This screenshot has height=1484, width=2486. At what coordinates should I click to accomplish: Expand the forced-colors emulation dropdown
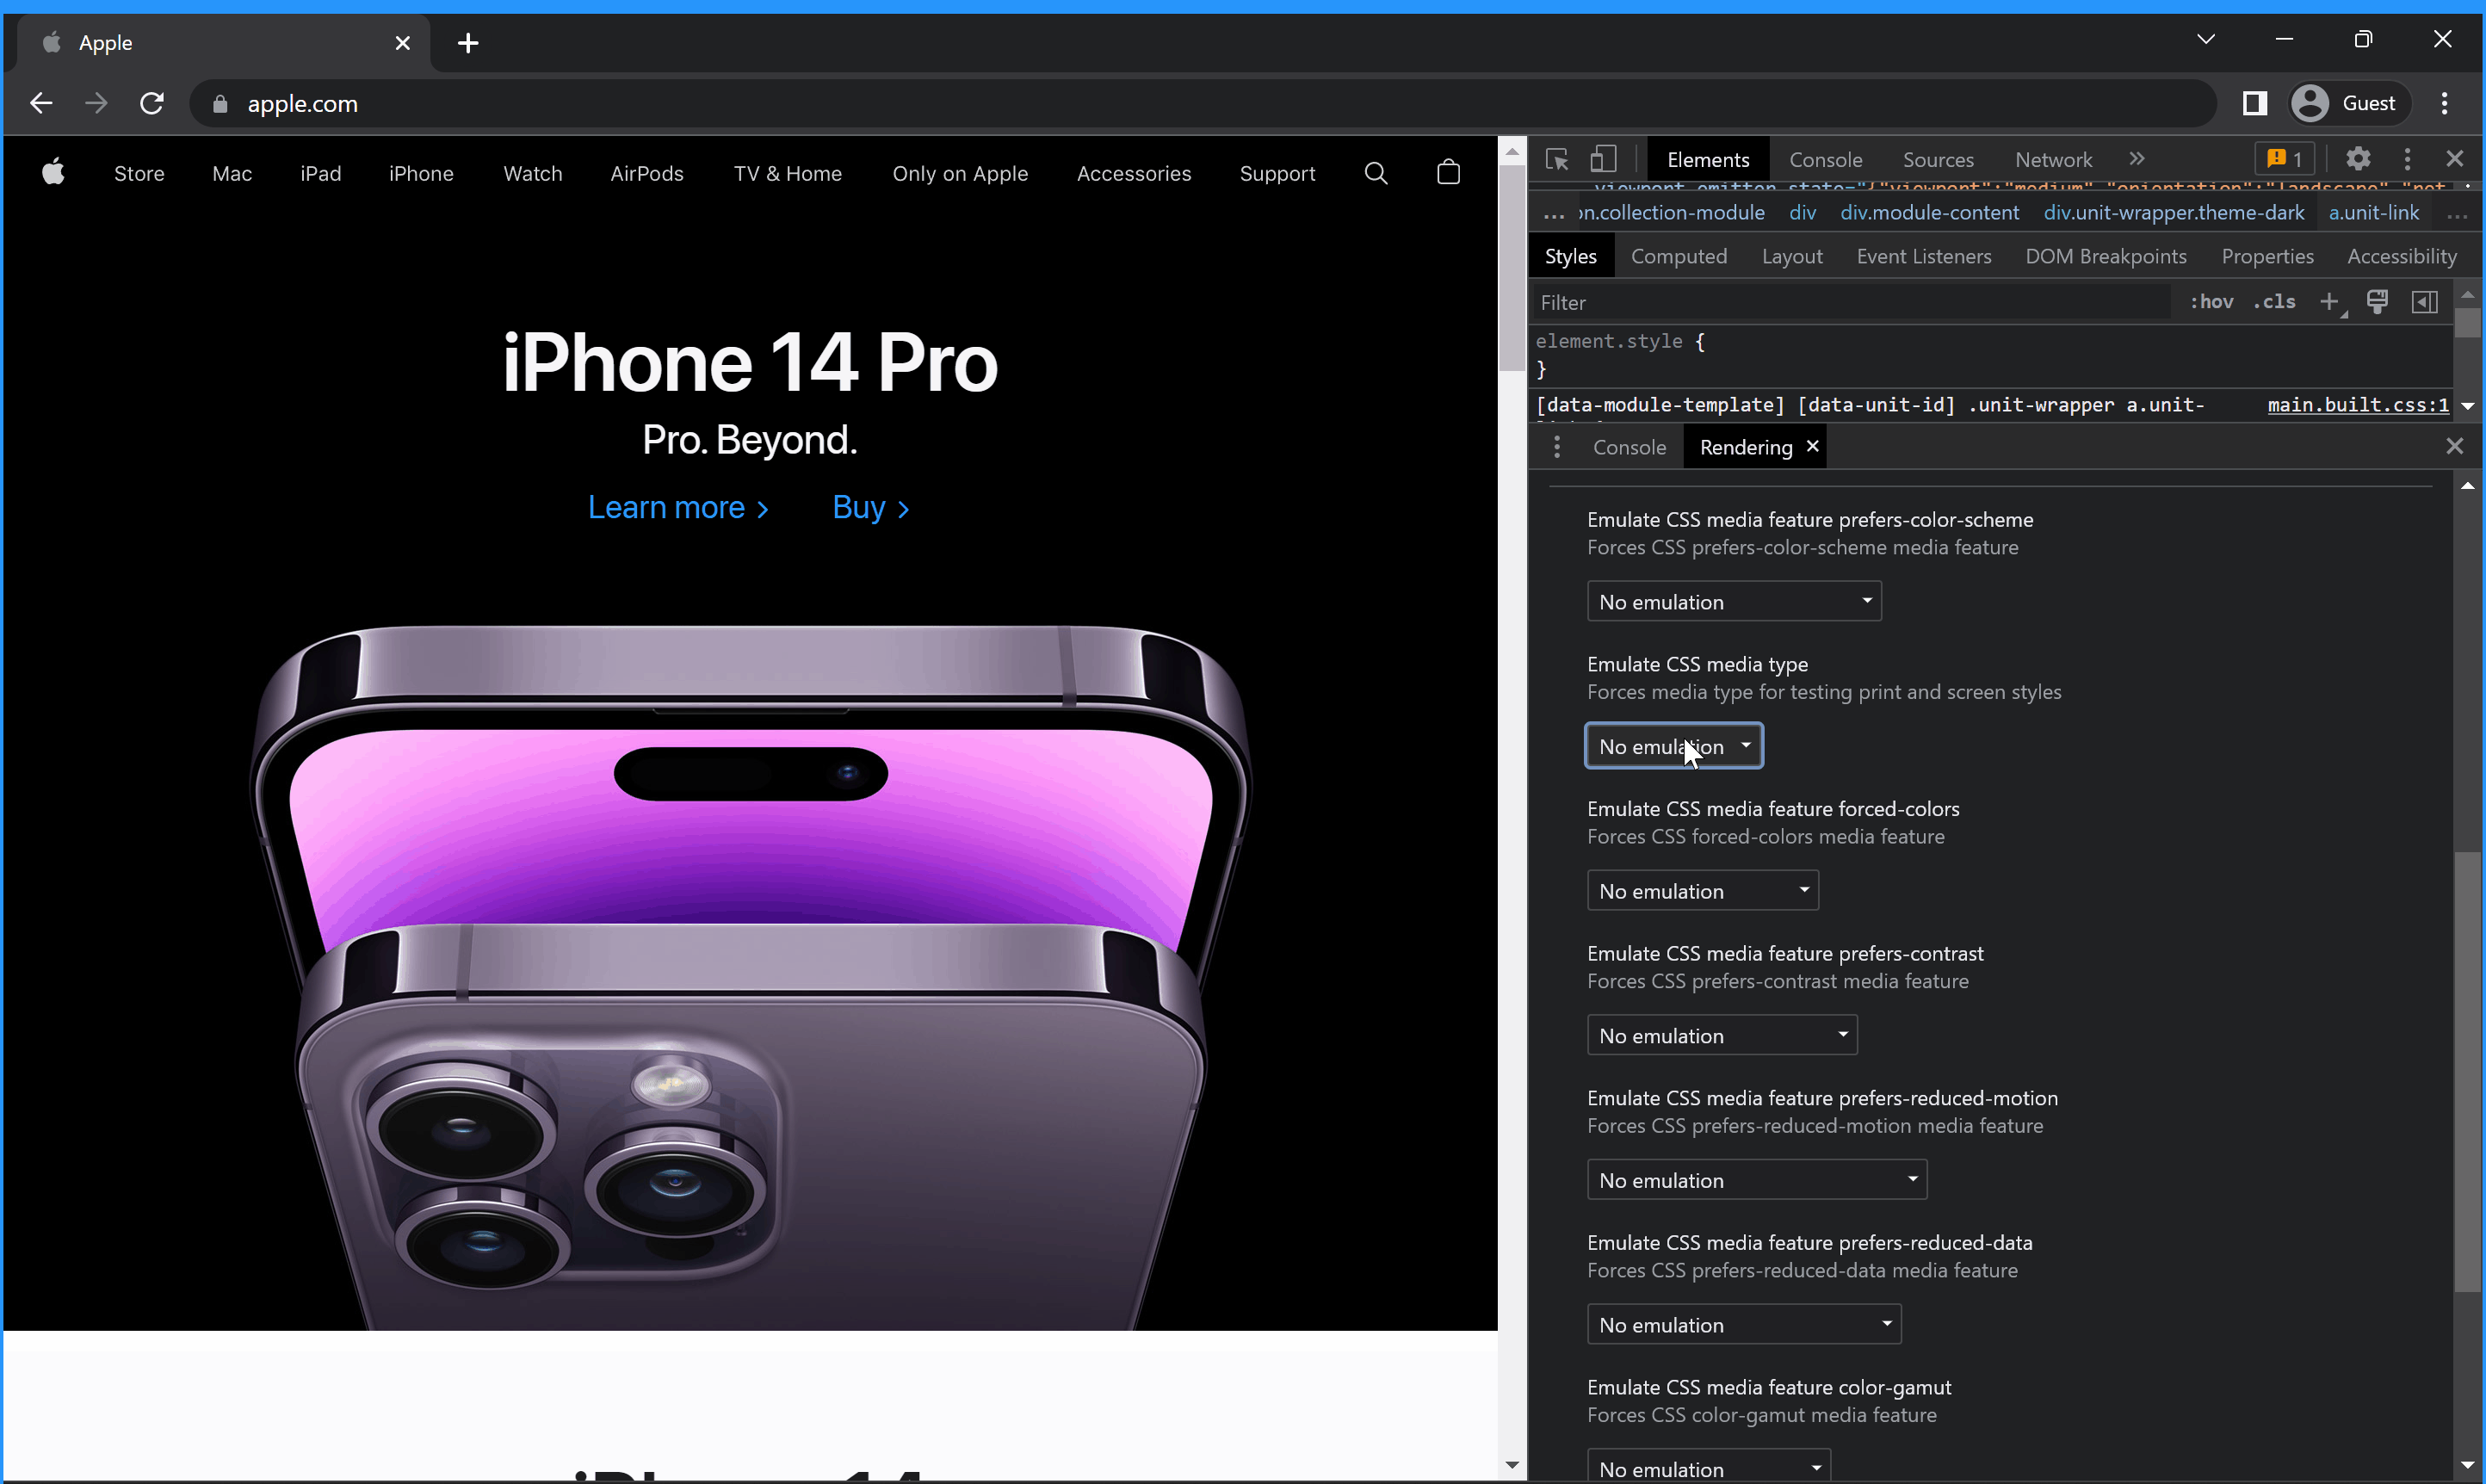[1702, 888]
